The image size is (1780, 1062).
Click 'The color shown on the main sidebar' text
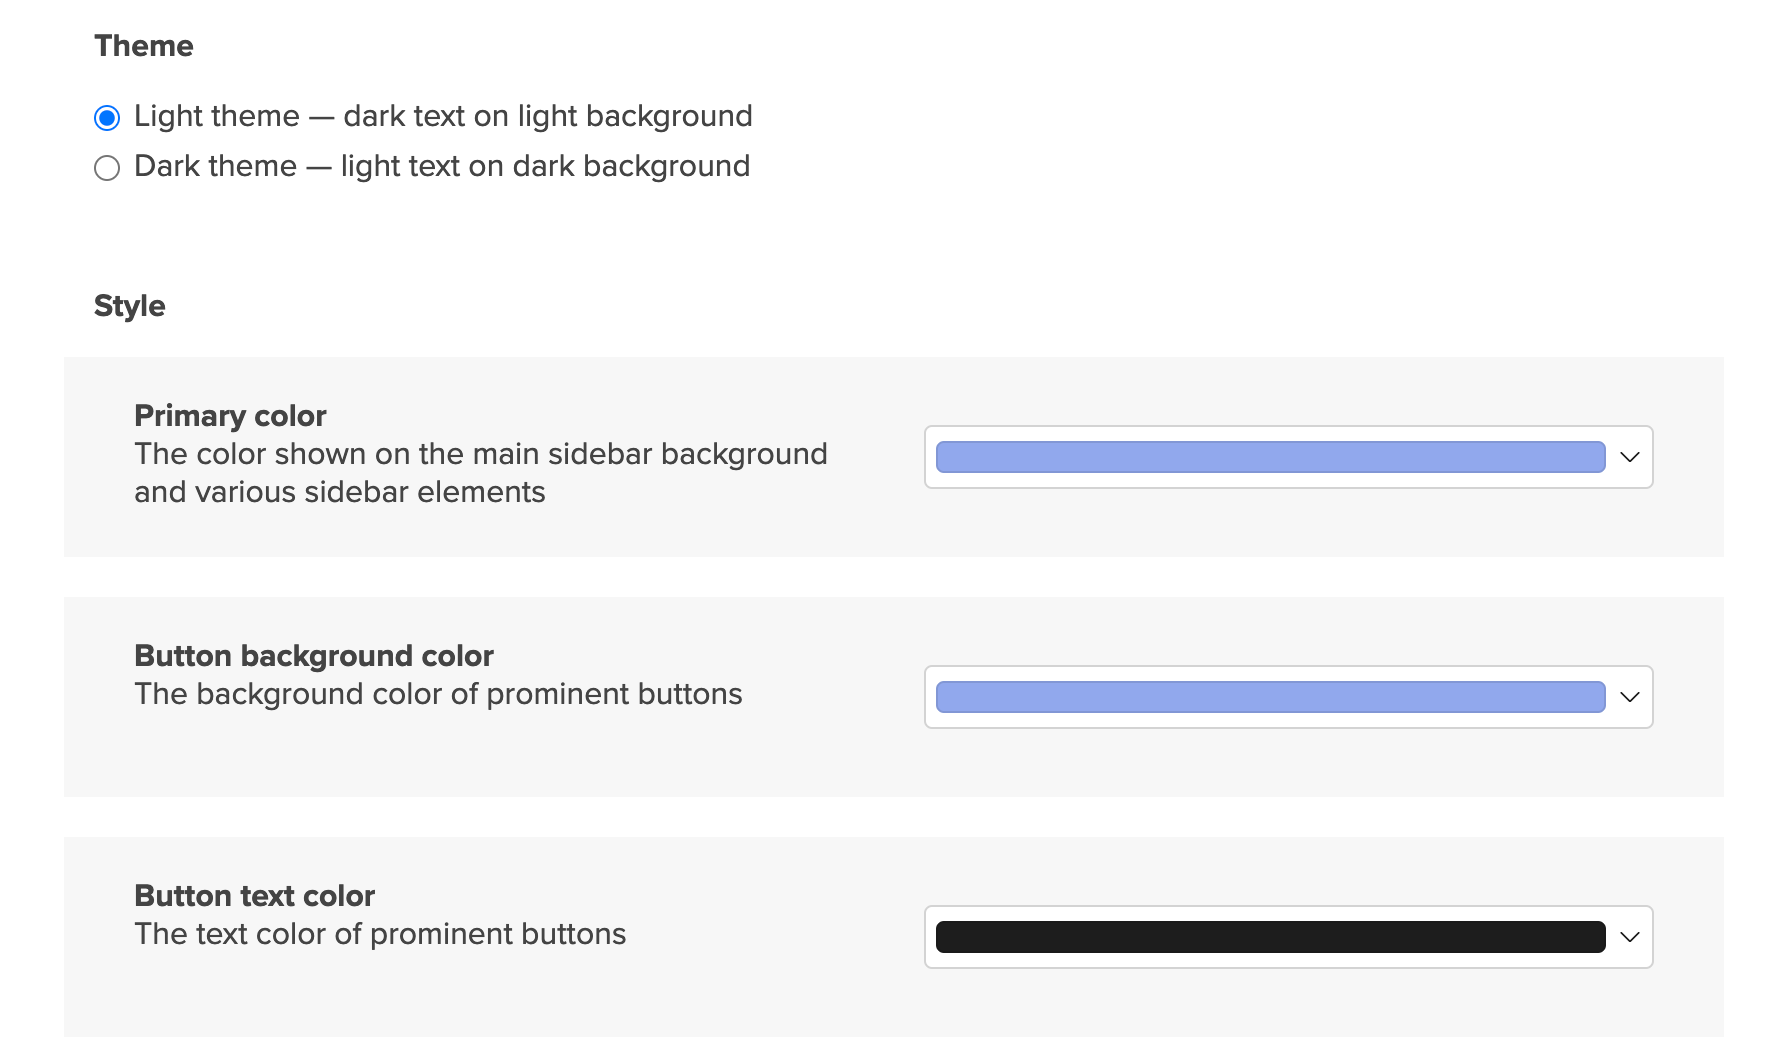[480, 454]
